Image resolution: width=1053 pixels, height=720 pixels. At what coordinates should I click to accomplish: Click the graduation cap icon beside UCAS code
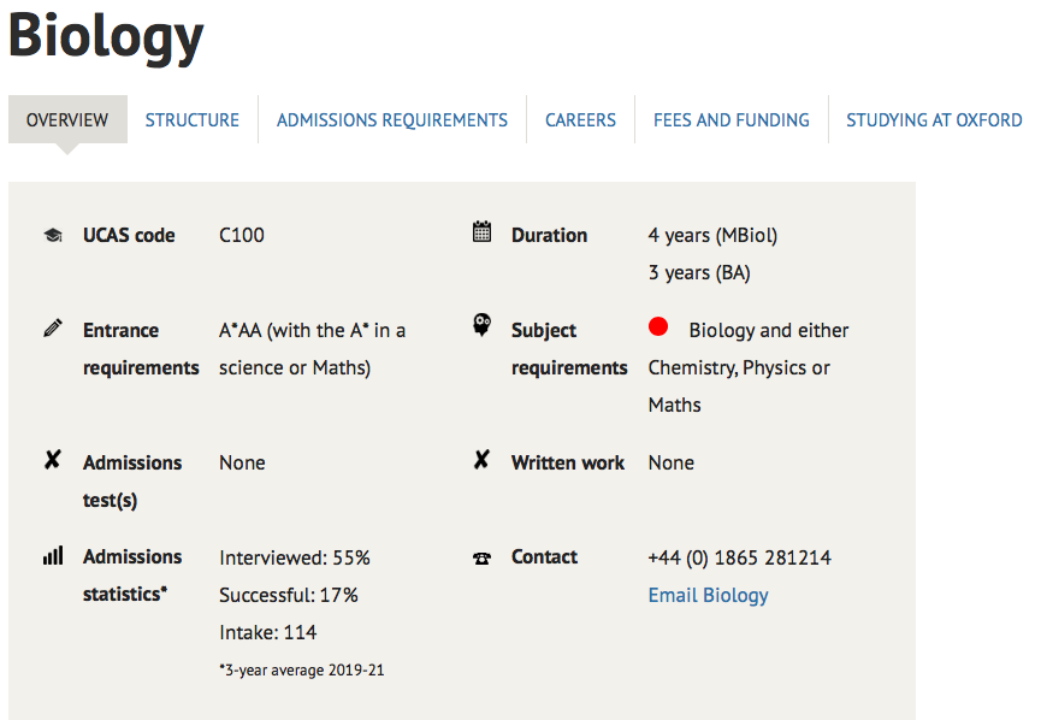click(53, 235)
